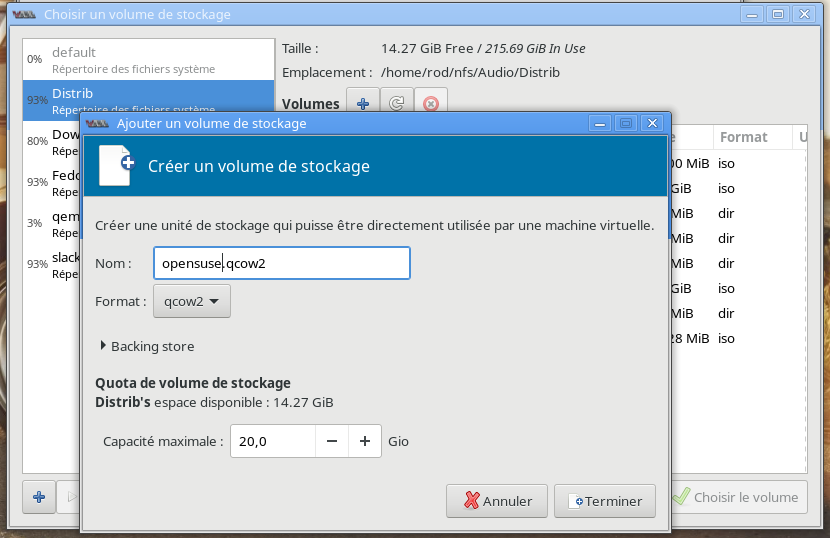Image resolution: width=830 pixels, height=538 pixels.
Task: Click the delete volume icon
Action: click(430, 103)
